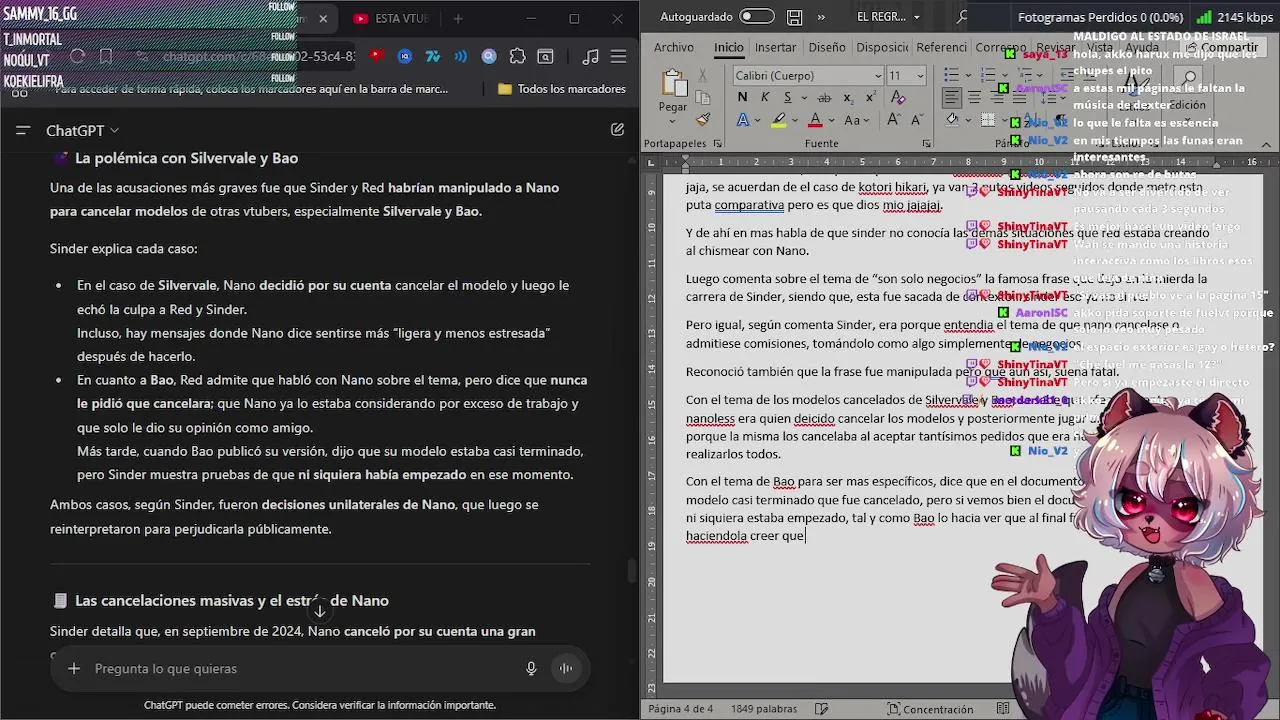Open the Todos los marcadores bookmarks folder

tap(561, 89)
